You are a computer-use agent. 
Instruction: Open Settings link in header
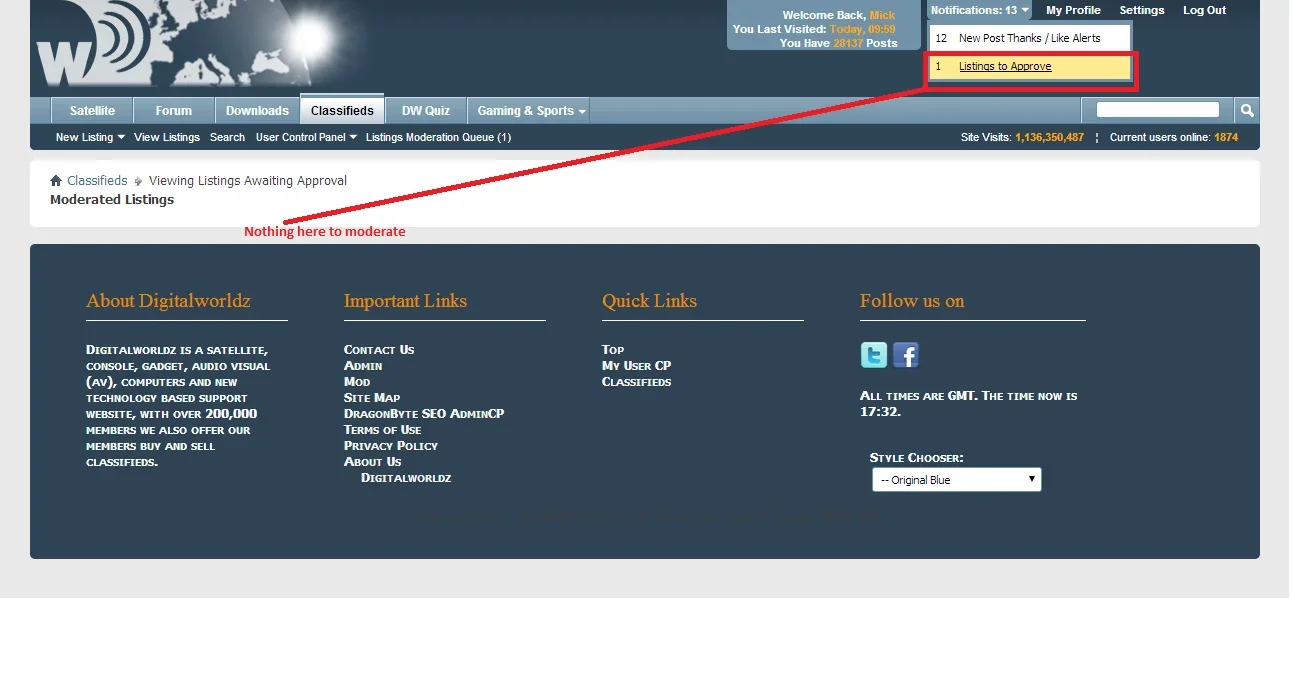1142,10
